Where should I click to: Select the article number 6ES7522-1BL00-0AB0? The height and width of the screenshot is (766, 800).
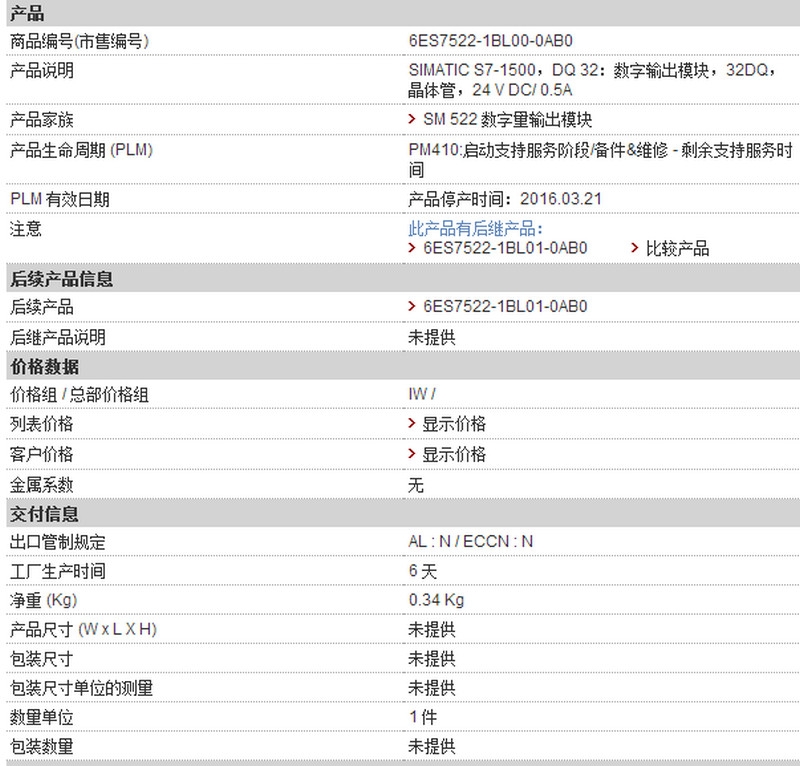click(x=490, y=41)
